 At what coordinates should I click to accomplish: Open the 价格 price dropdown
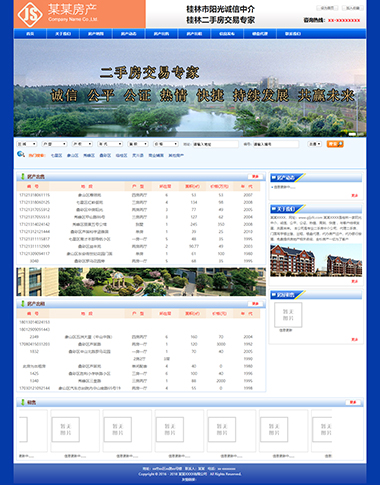coord(166,144)
